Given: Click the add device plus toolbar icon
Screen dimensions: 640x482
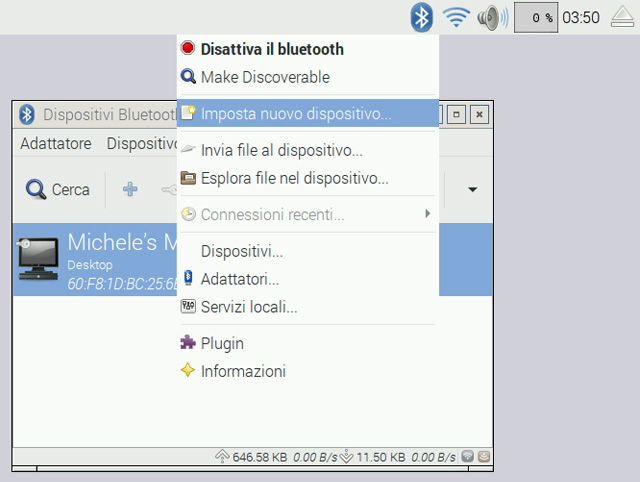Looking at the screenshot, I should [130, 189].
